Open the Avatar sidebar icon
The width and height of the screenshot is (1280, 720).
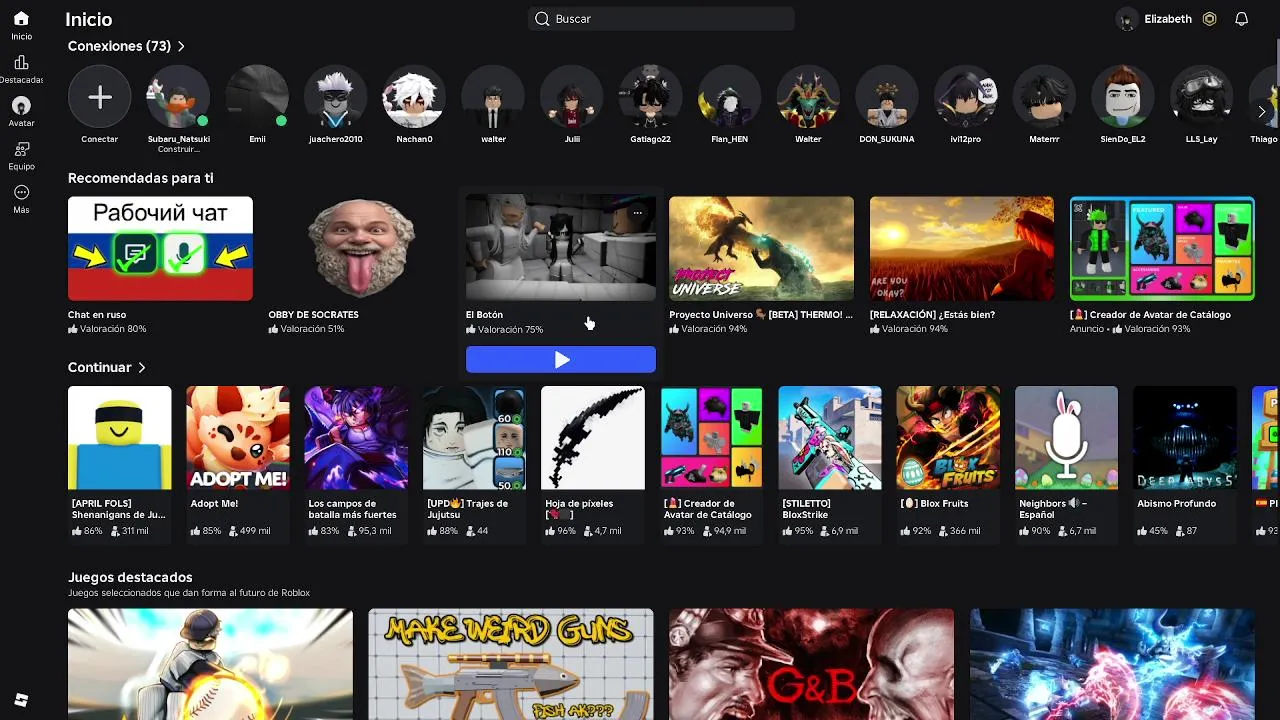tap(21, 106)
